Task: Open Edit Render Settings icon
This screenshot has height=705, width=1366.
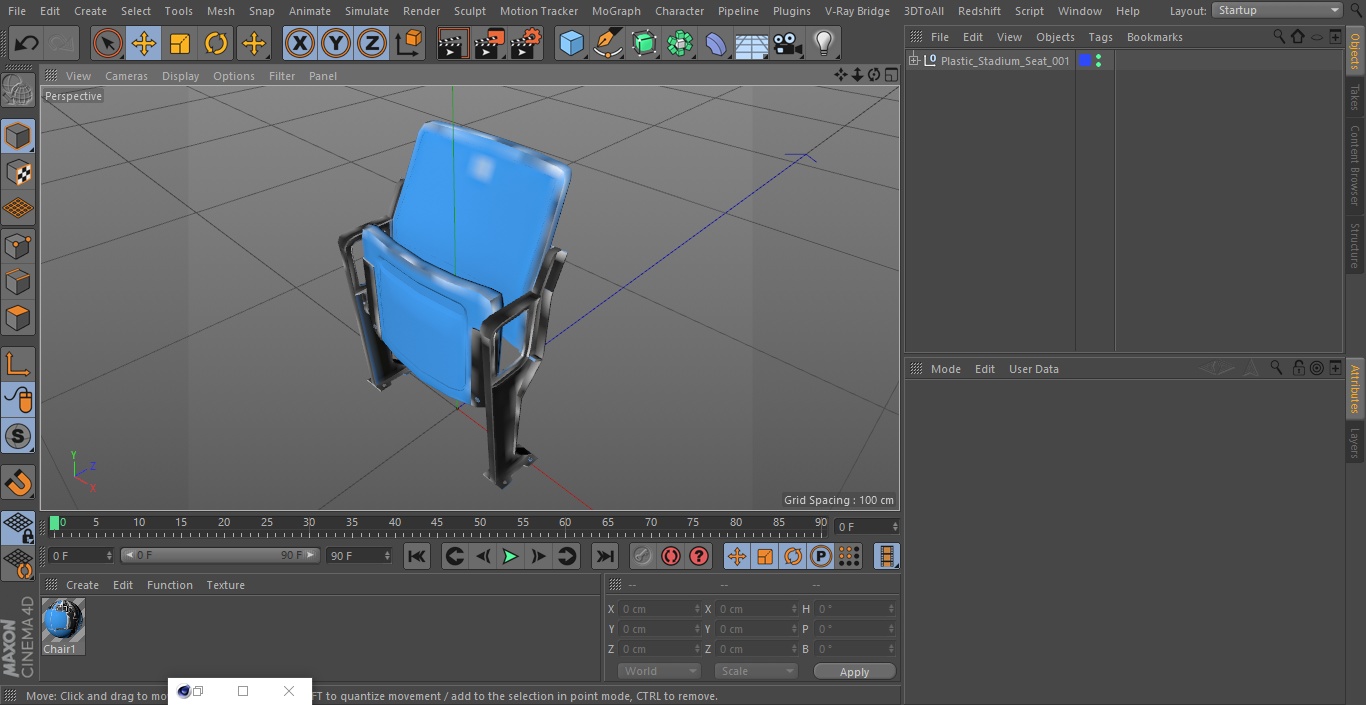Action: pyautogui.click(x=526, y=43)
